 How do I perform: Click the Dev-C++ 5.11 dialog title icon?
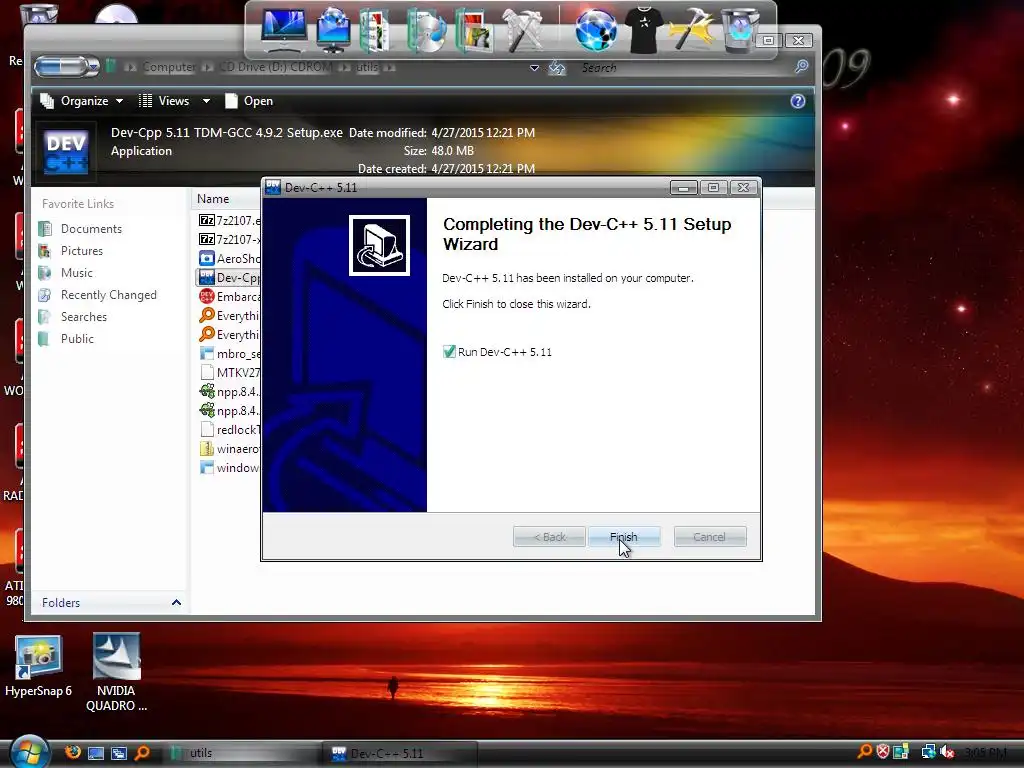273,187
